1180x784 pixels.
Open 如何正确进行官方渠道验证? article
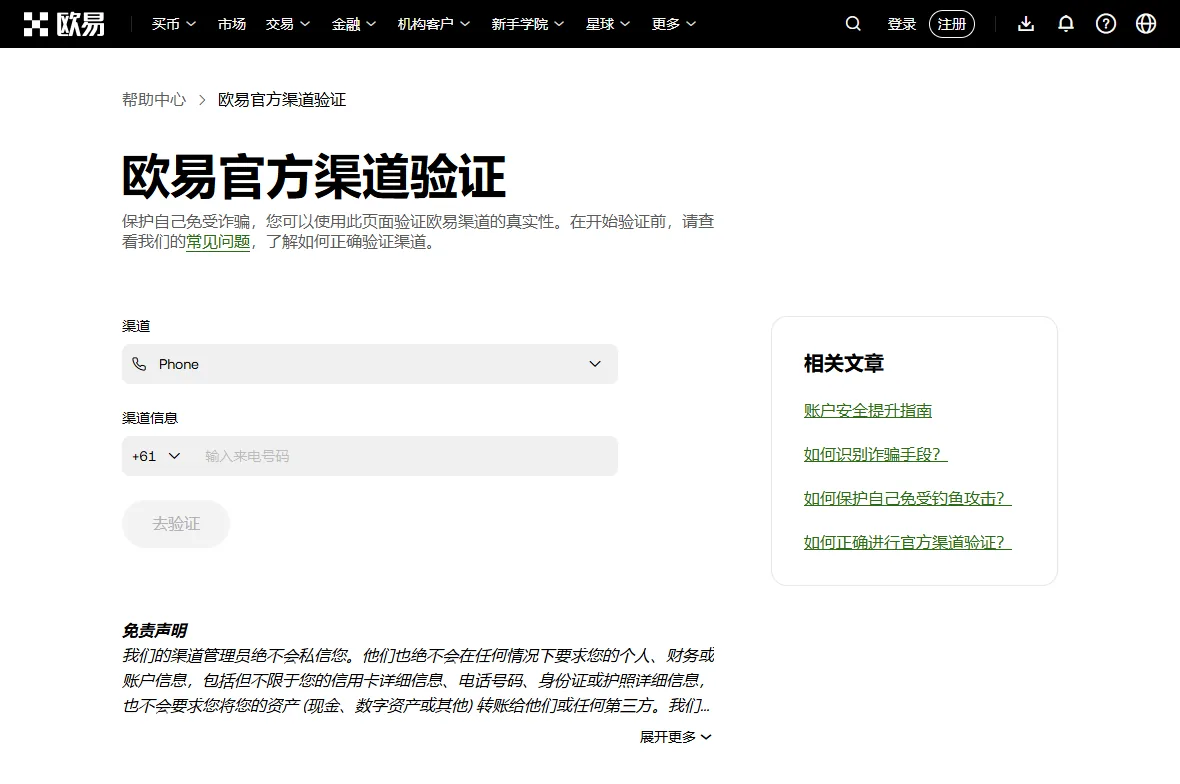(908, 542)
